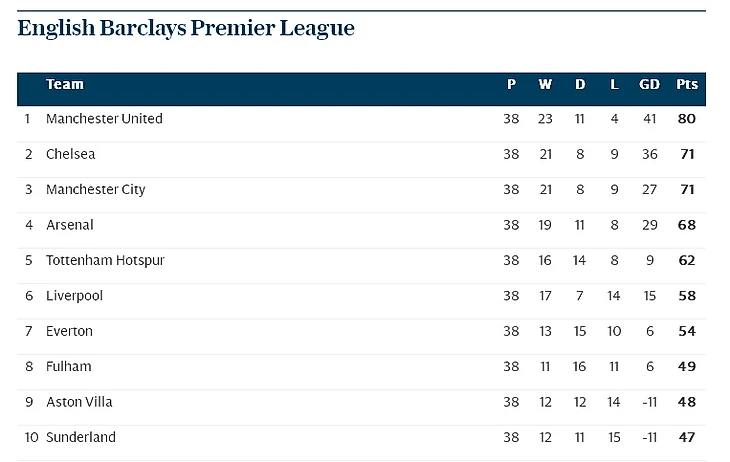Click the GD column header
This screenshot has width=730, height=462.
[x=649, y=85]
